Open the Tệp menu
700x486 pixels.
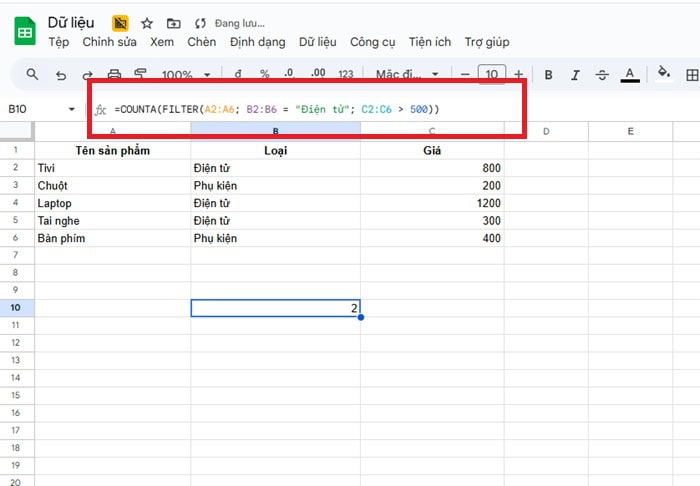[x=58, y=42]
